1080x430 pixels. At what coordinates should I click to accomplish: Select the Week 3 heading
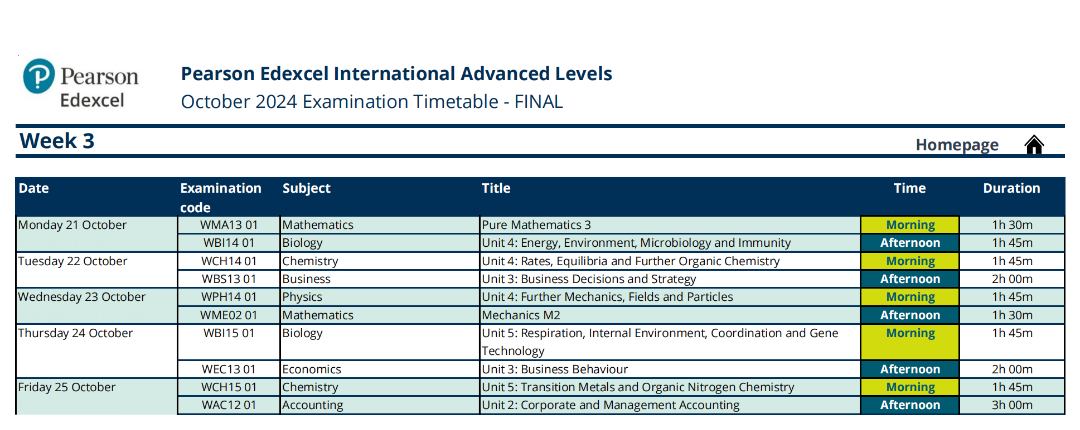pos(57,141)
